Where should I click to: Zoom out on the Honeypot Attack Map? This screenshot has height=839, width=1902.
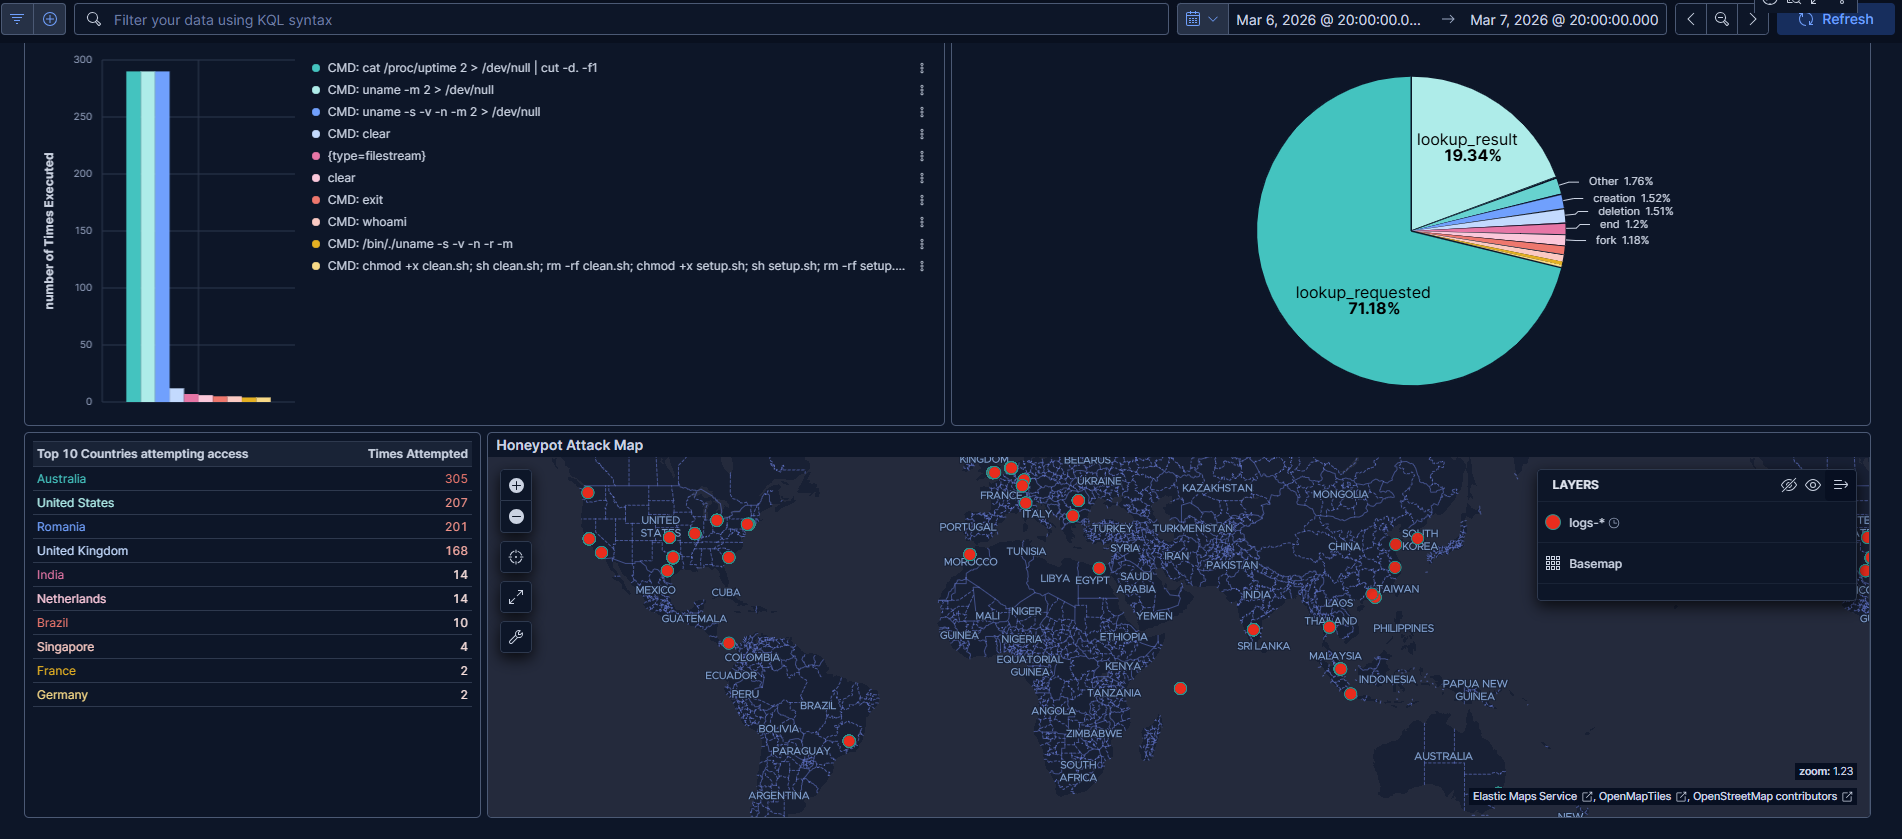pyautogui.click(x=516, y=517)
